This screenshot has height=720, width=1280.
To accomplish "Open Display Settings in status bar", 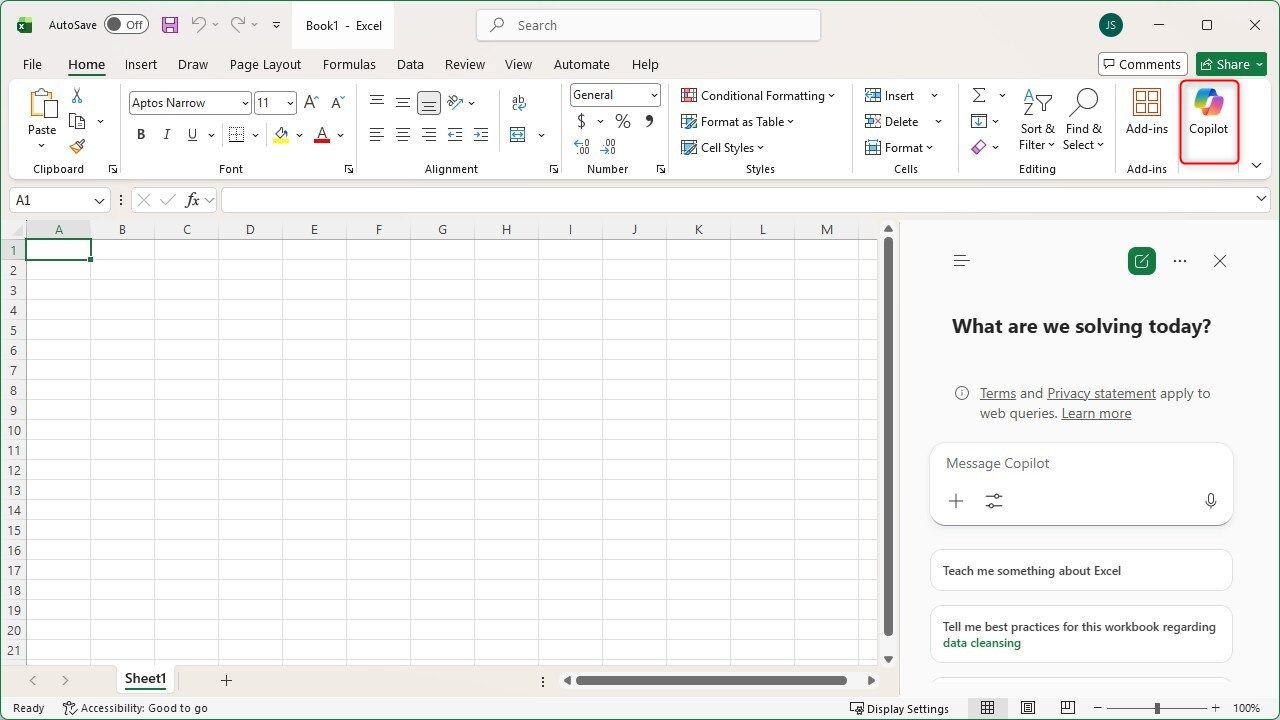I will point(899,708).
